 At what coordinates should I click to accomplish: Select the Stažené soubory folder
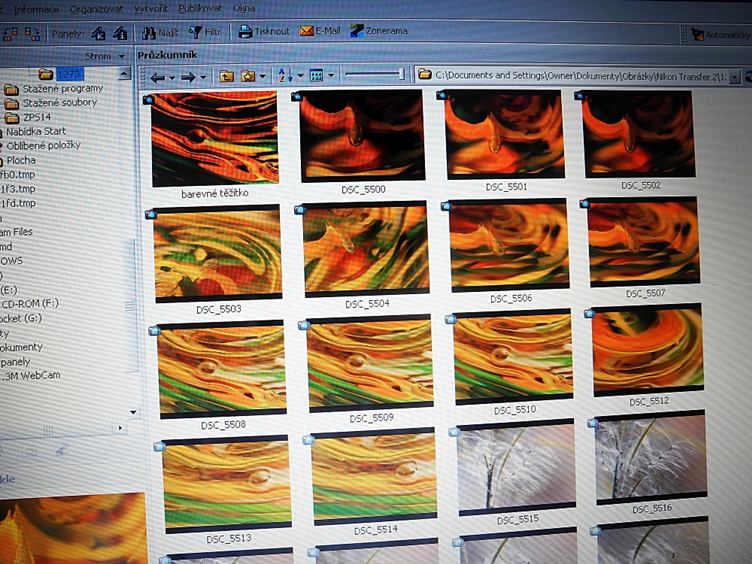tap(60, 103)
